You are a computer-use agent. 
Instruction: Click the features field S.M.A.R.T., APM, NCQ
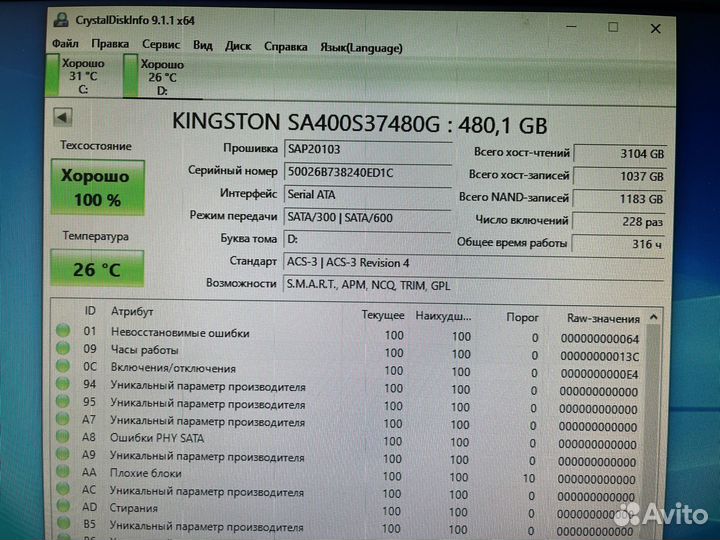474,285
